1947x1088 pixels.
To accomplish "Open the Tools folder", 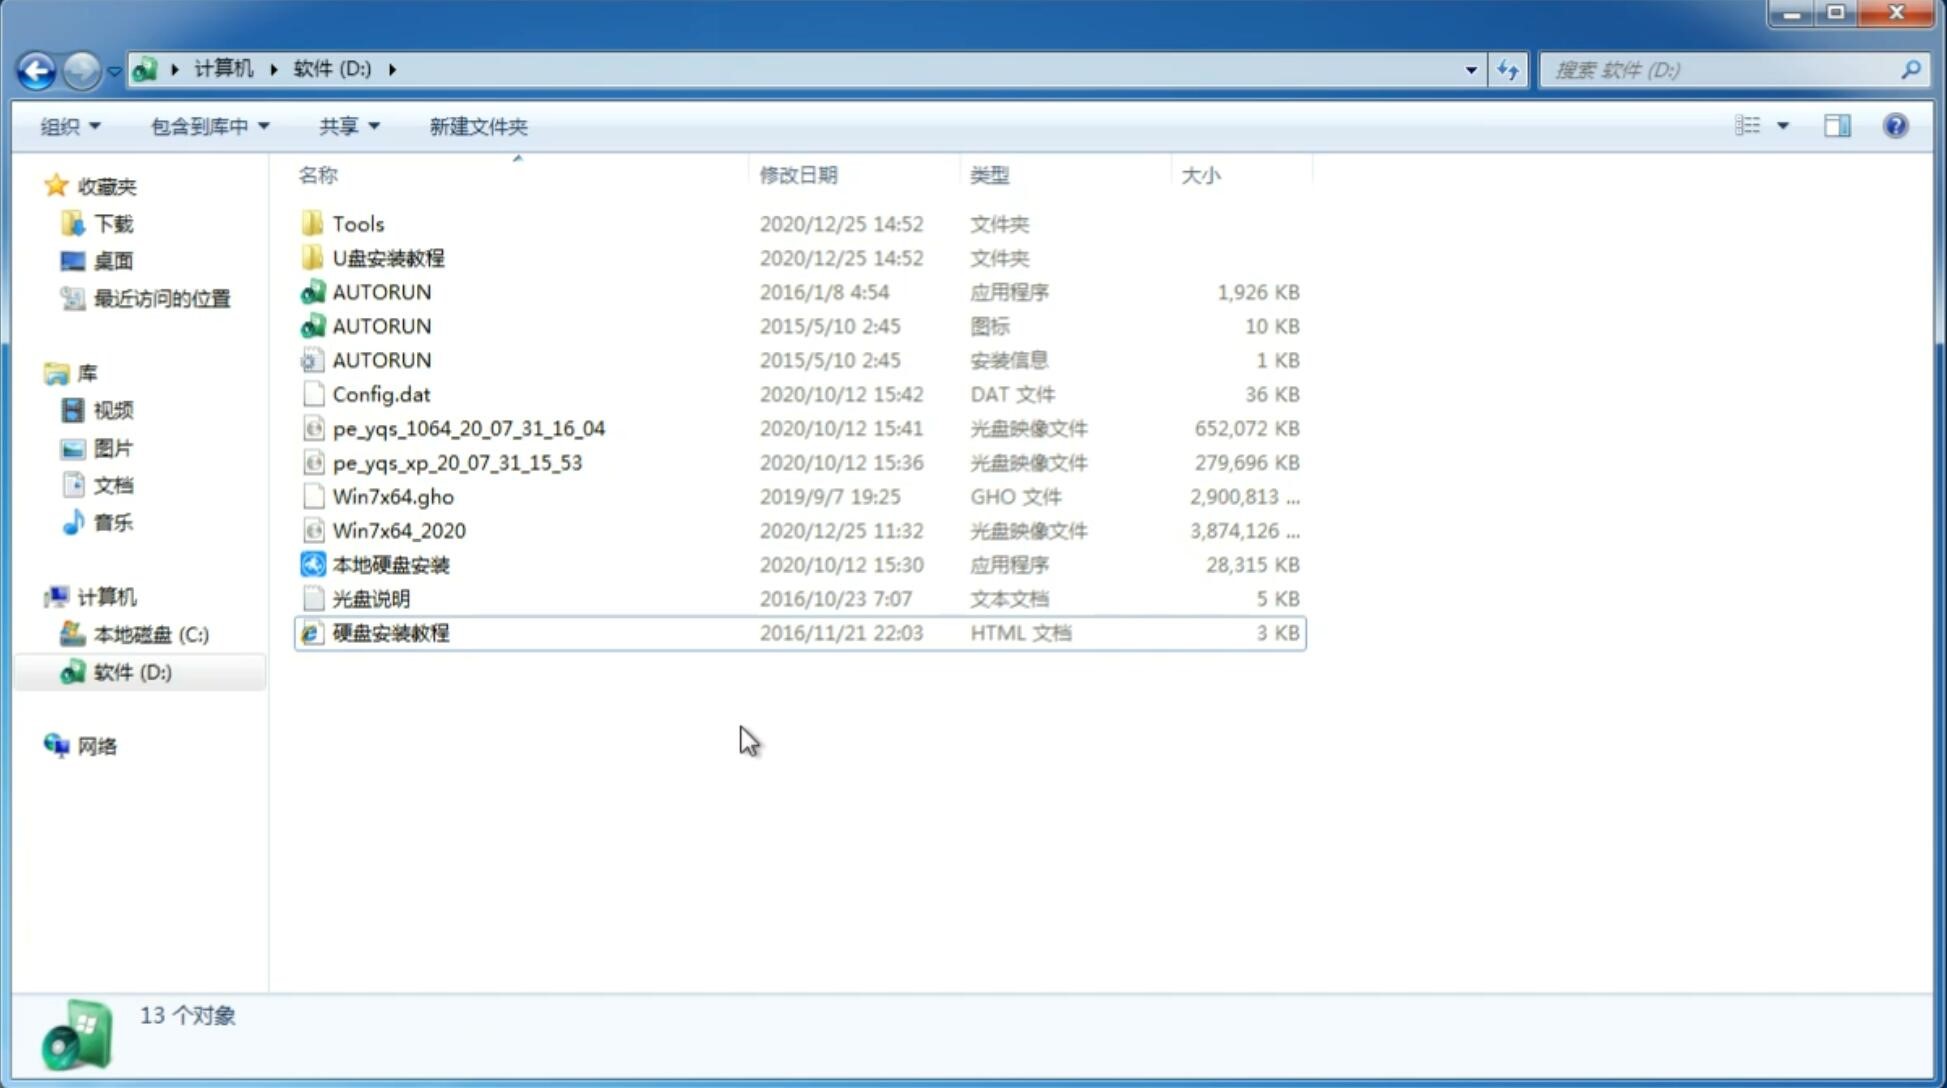I will (356, 223).
